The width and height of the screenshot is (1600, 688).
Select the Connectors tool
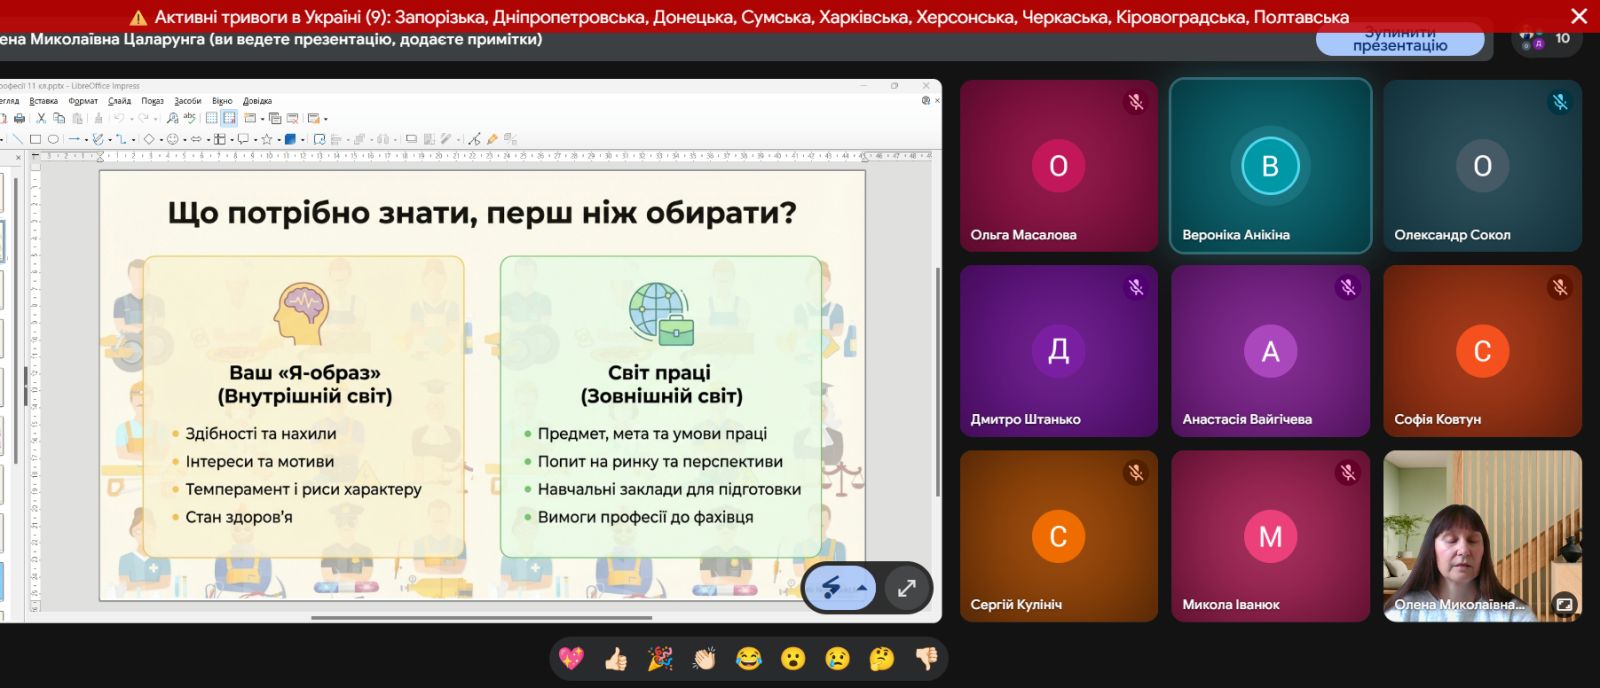(x=121, y=139)
